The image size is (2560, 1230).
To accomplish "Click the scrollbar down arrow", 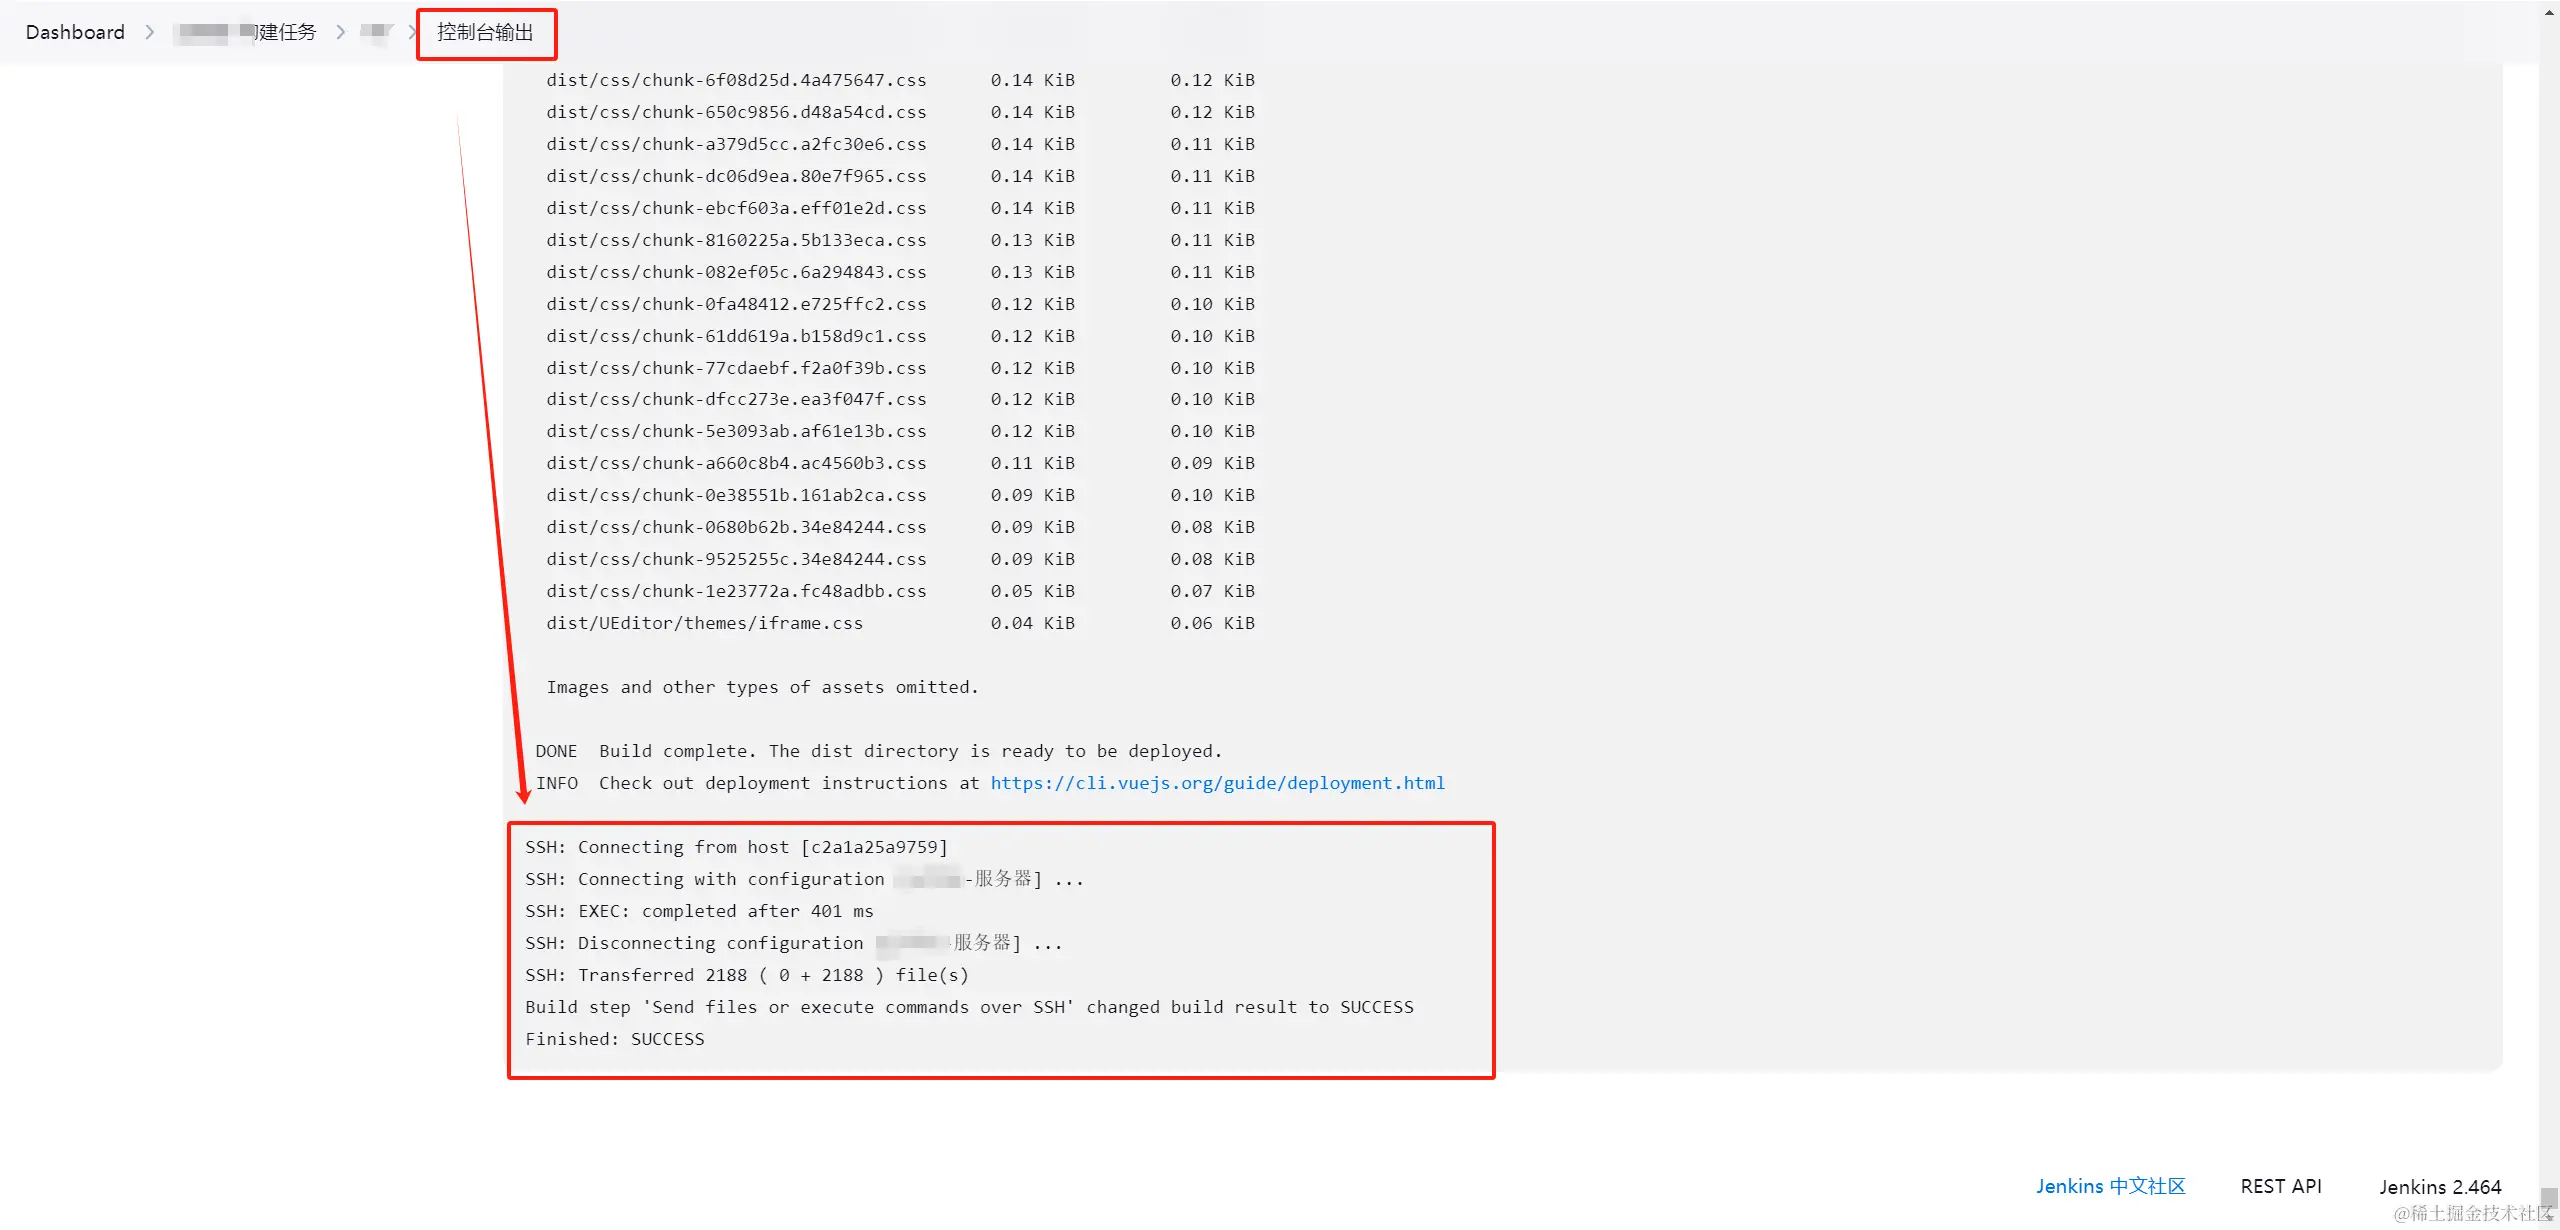I will coord(2549,1220).
